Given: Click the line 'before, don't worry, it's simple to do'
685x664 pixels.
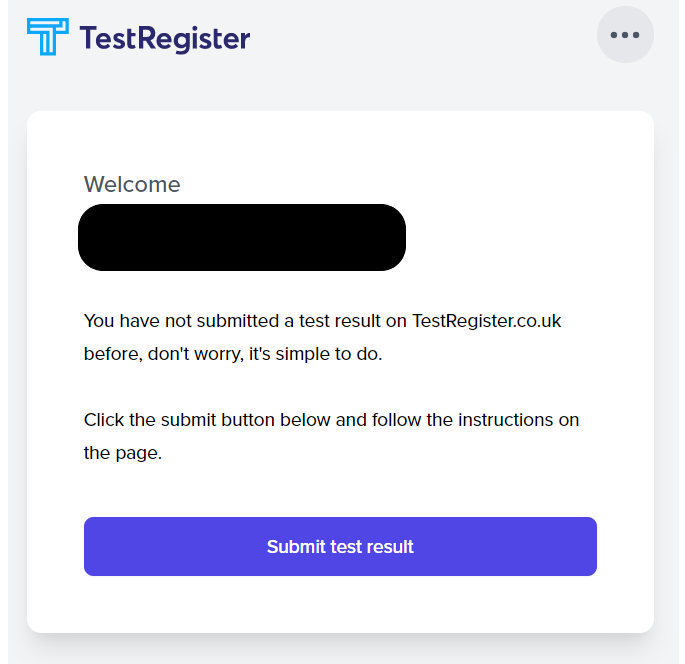Looking at the screenshot, I should 233,354.
